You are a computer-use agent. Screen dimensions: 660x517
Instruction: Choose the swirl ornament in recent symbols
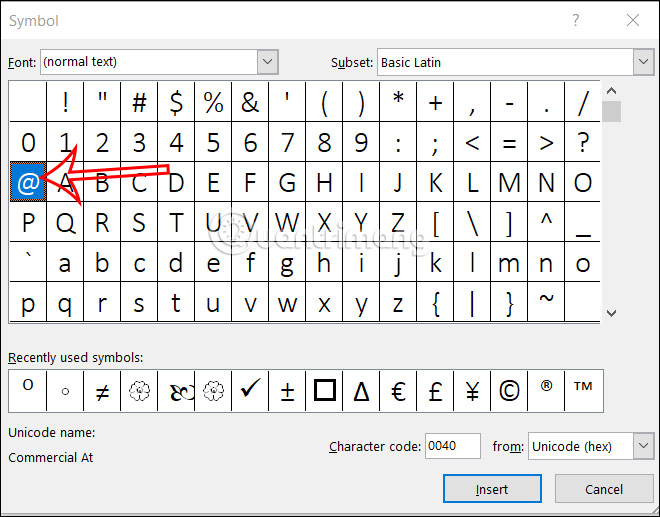[176, 391]
